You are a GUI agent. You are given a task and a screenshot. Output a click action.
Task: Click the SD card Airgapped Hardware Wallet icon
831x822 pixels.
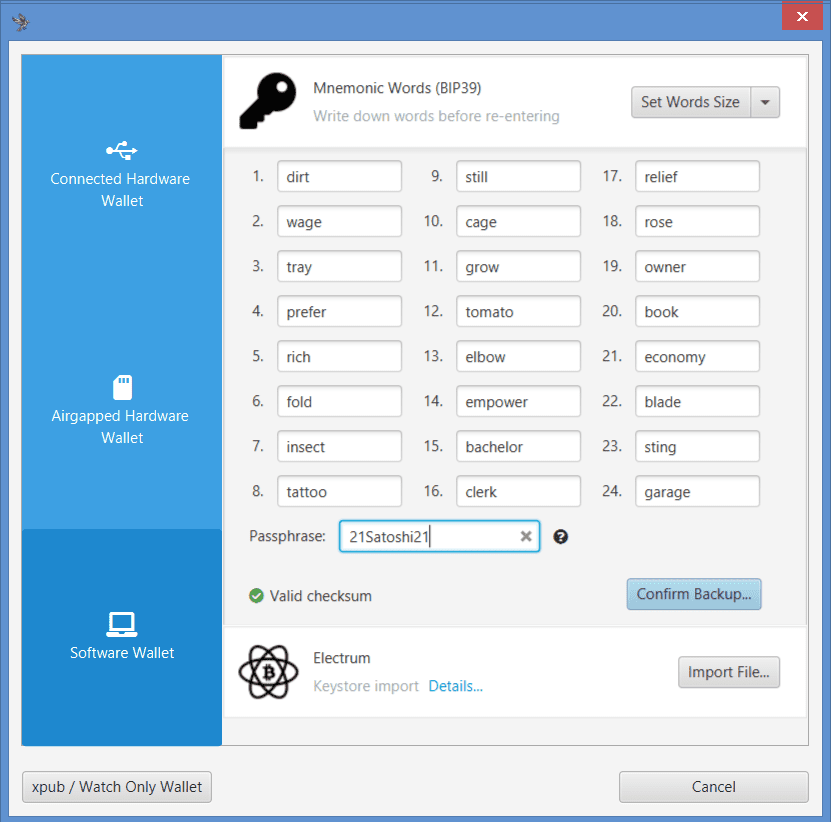point(122,387)
